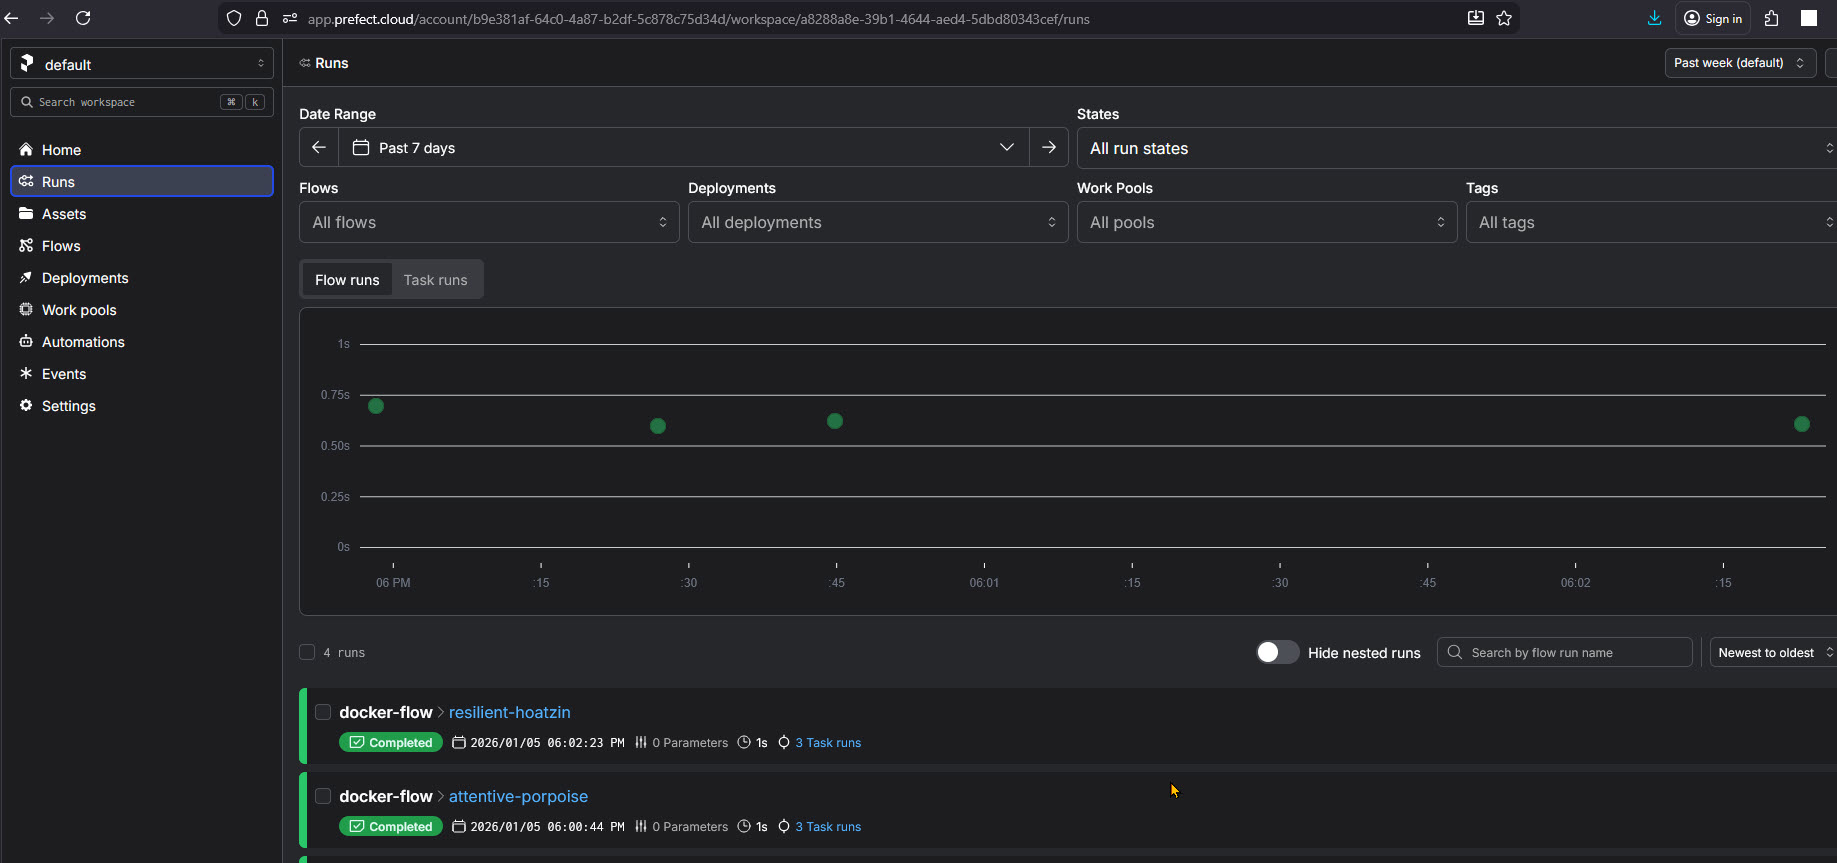Viewport: 1837px width, 863px height.
Task: Open Automations via its robot icon
Action: pos(26,342)
